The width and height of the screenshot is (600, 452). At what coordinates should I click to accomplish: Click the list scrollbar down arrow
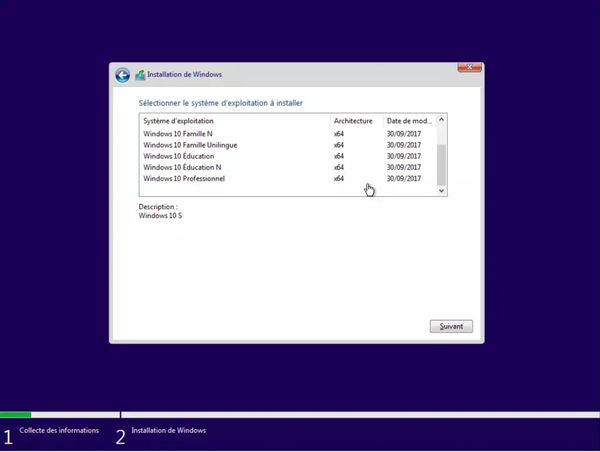(441, 190)
